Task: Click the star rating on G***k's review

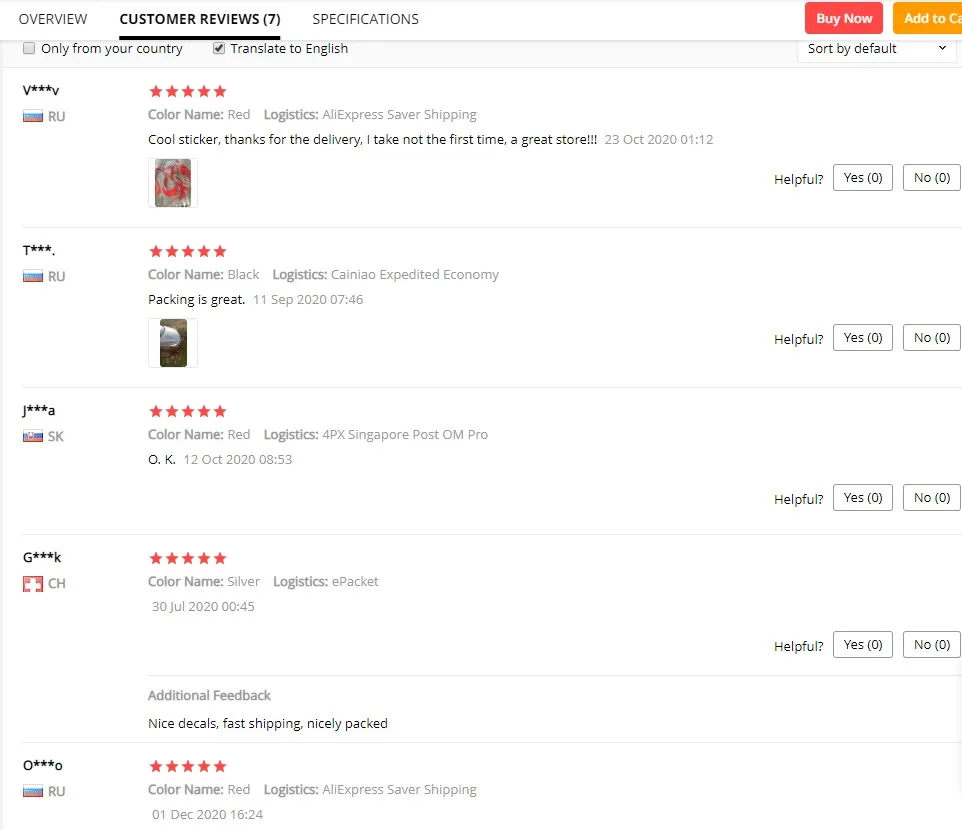Action: coord(188,558)
